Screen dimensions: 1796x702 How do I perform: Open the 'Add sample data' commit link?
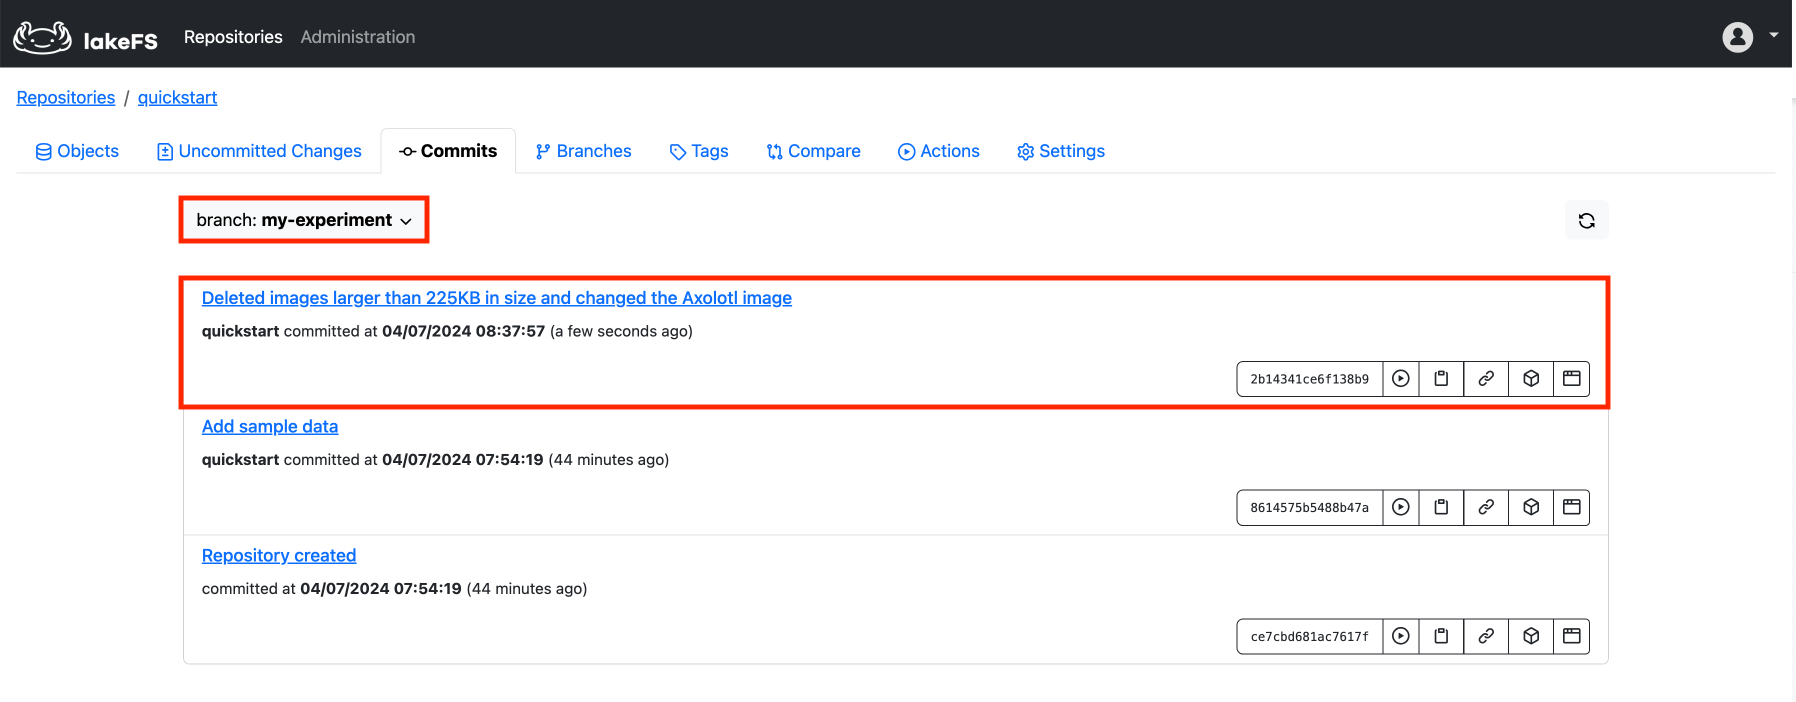pyautogui.click(x=270, y=427)
